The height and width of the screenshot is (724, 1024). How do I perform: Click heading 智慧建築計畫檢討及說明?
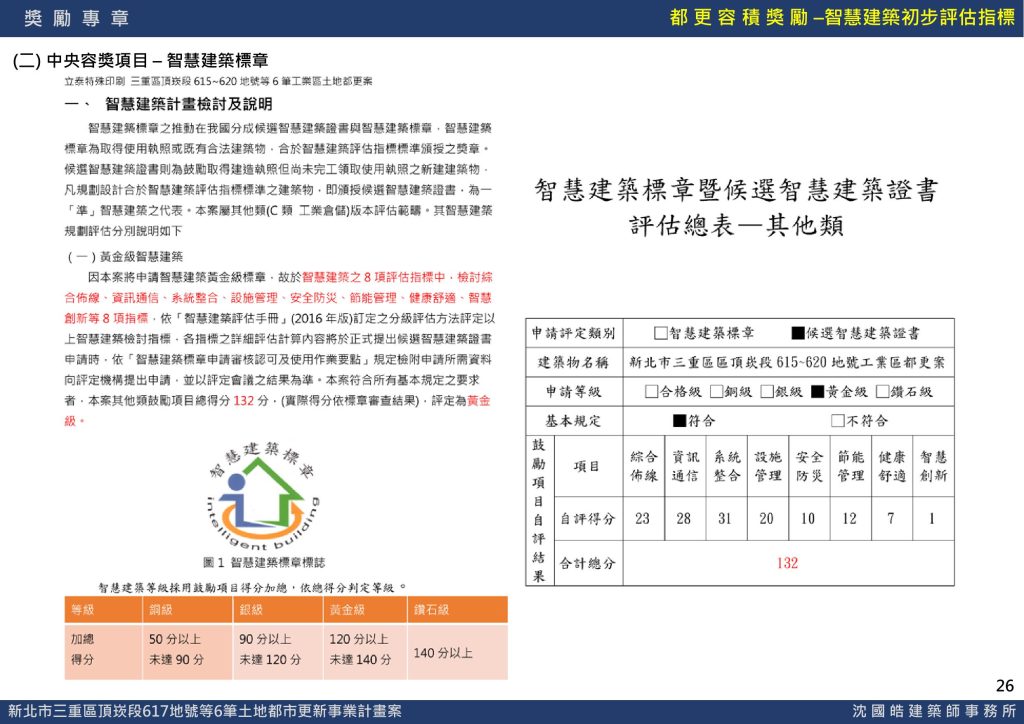pos(189,104)
